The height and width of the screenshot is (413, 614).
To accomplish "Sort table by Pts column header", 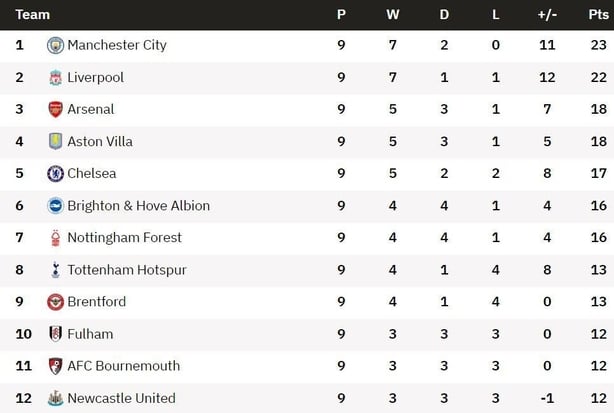I will tap(598, 14).
